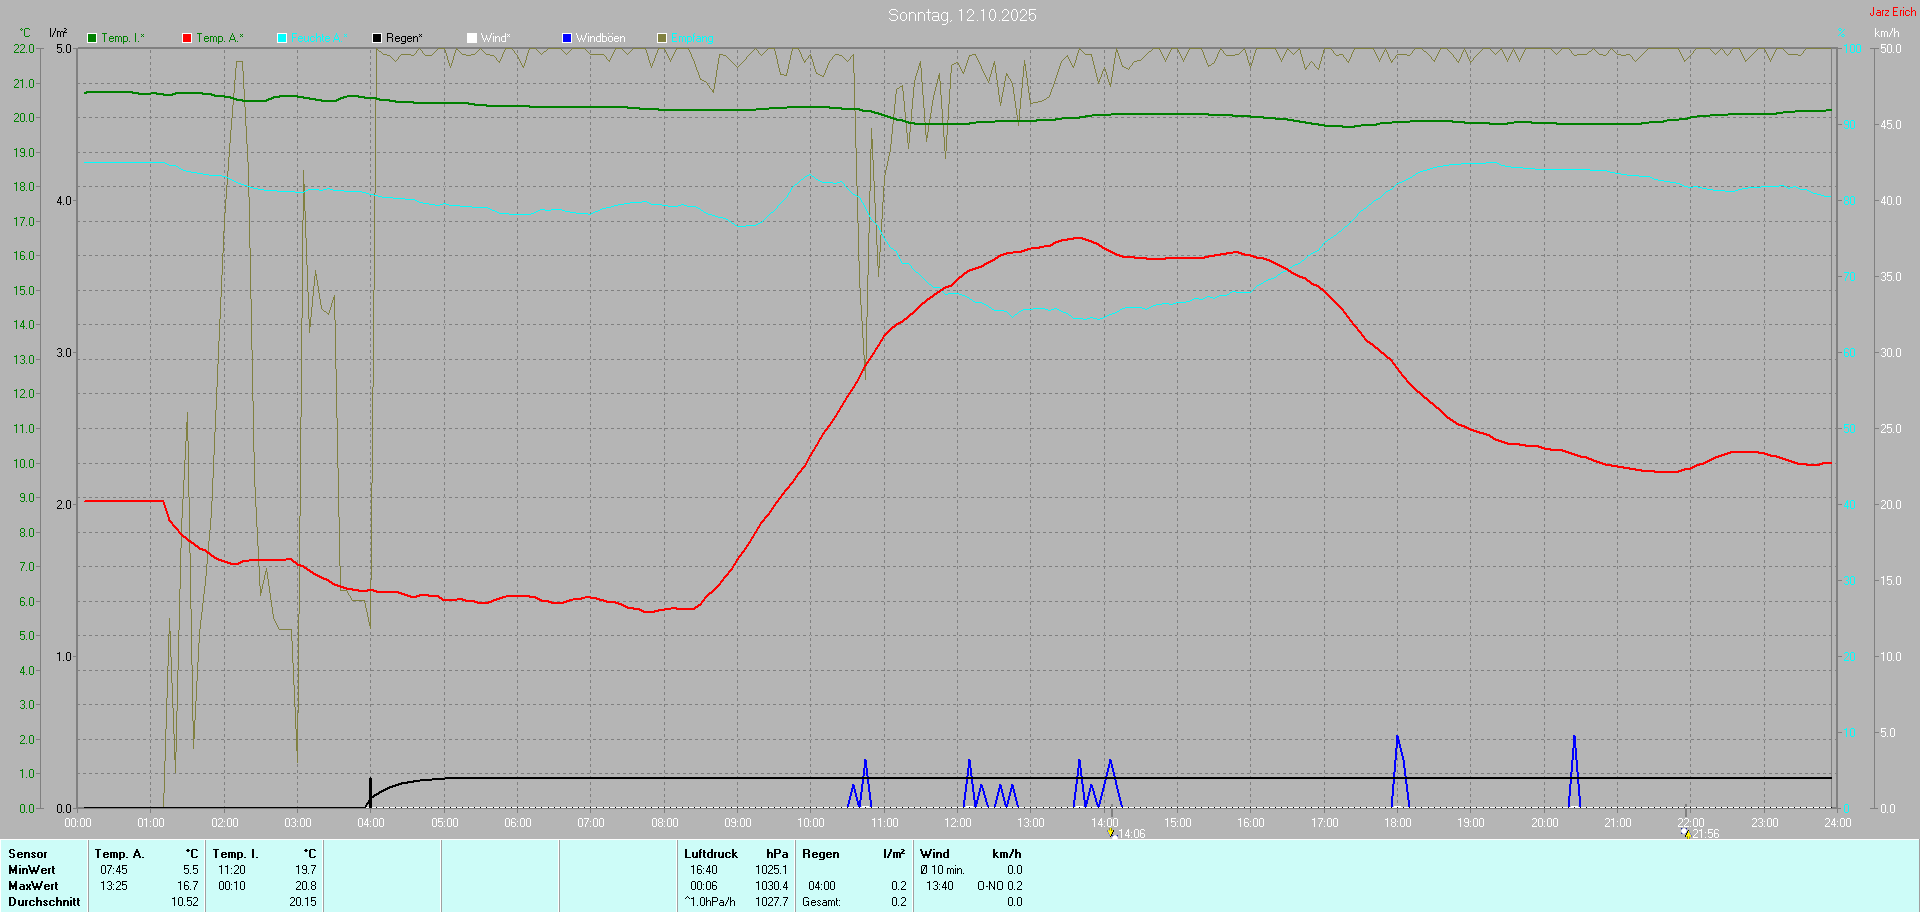Viewport: 1920px width, 912px height.
Task: Click the Temp. I. minimum time 11:20
Action: [232, 870]
